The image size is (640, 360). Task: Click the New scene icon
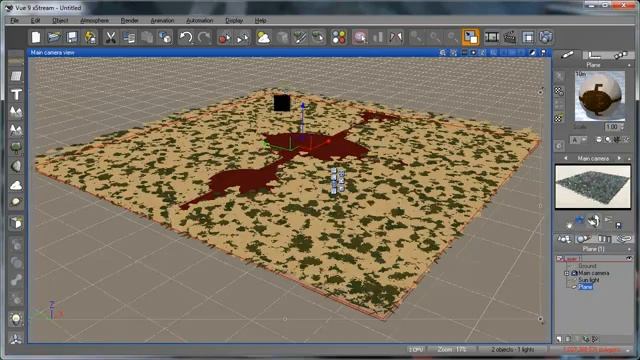pos(36,38)
